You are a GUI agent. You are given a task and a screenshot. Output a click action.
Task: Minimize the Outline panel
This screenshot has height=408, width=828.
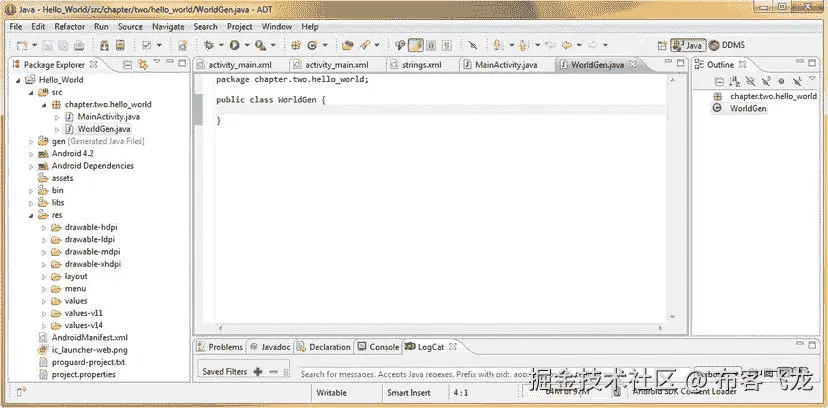pyautogui.click(x=802, y=63)
